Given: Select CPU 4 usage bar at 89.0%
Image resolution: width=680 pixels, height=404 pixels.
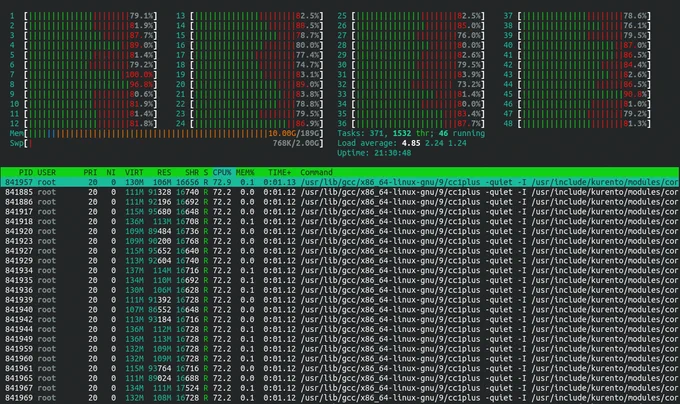Looking at the screenshot, I should pos(83,45).
